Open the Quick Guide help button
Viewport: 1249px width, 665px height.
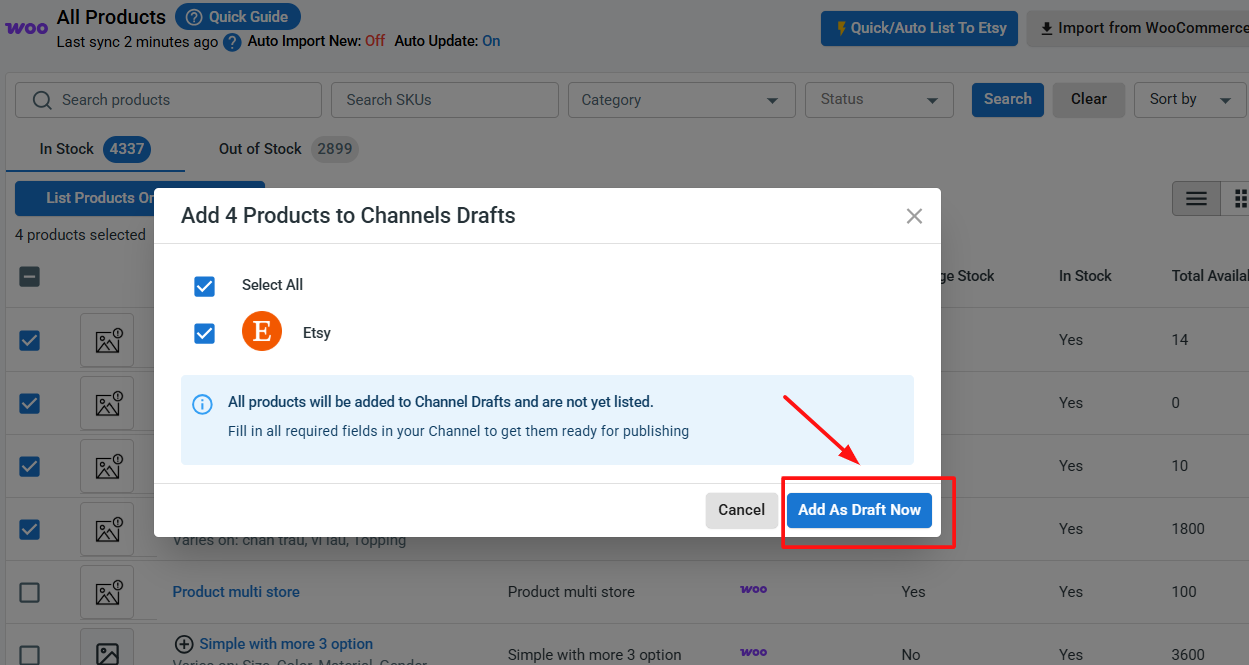pyautogui.click(x=238, y=17)
